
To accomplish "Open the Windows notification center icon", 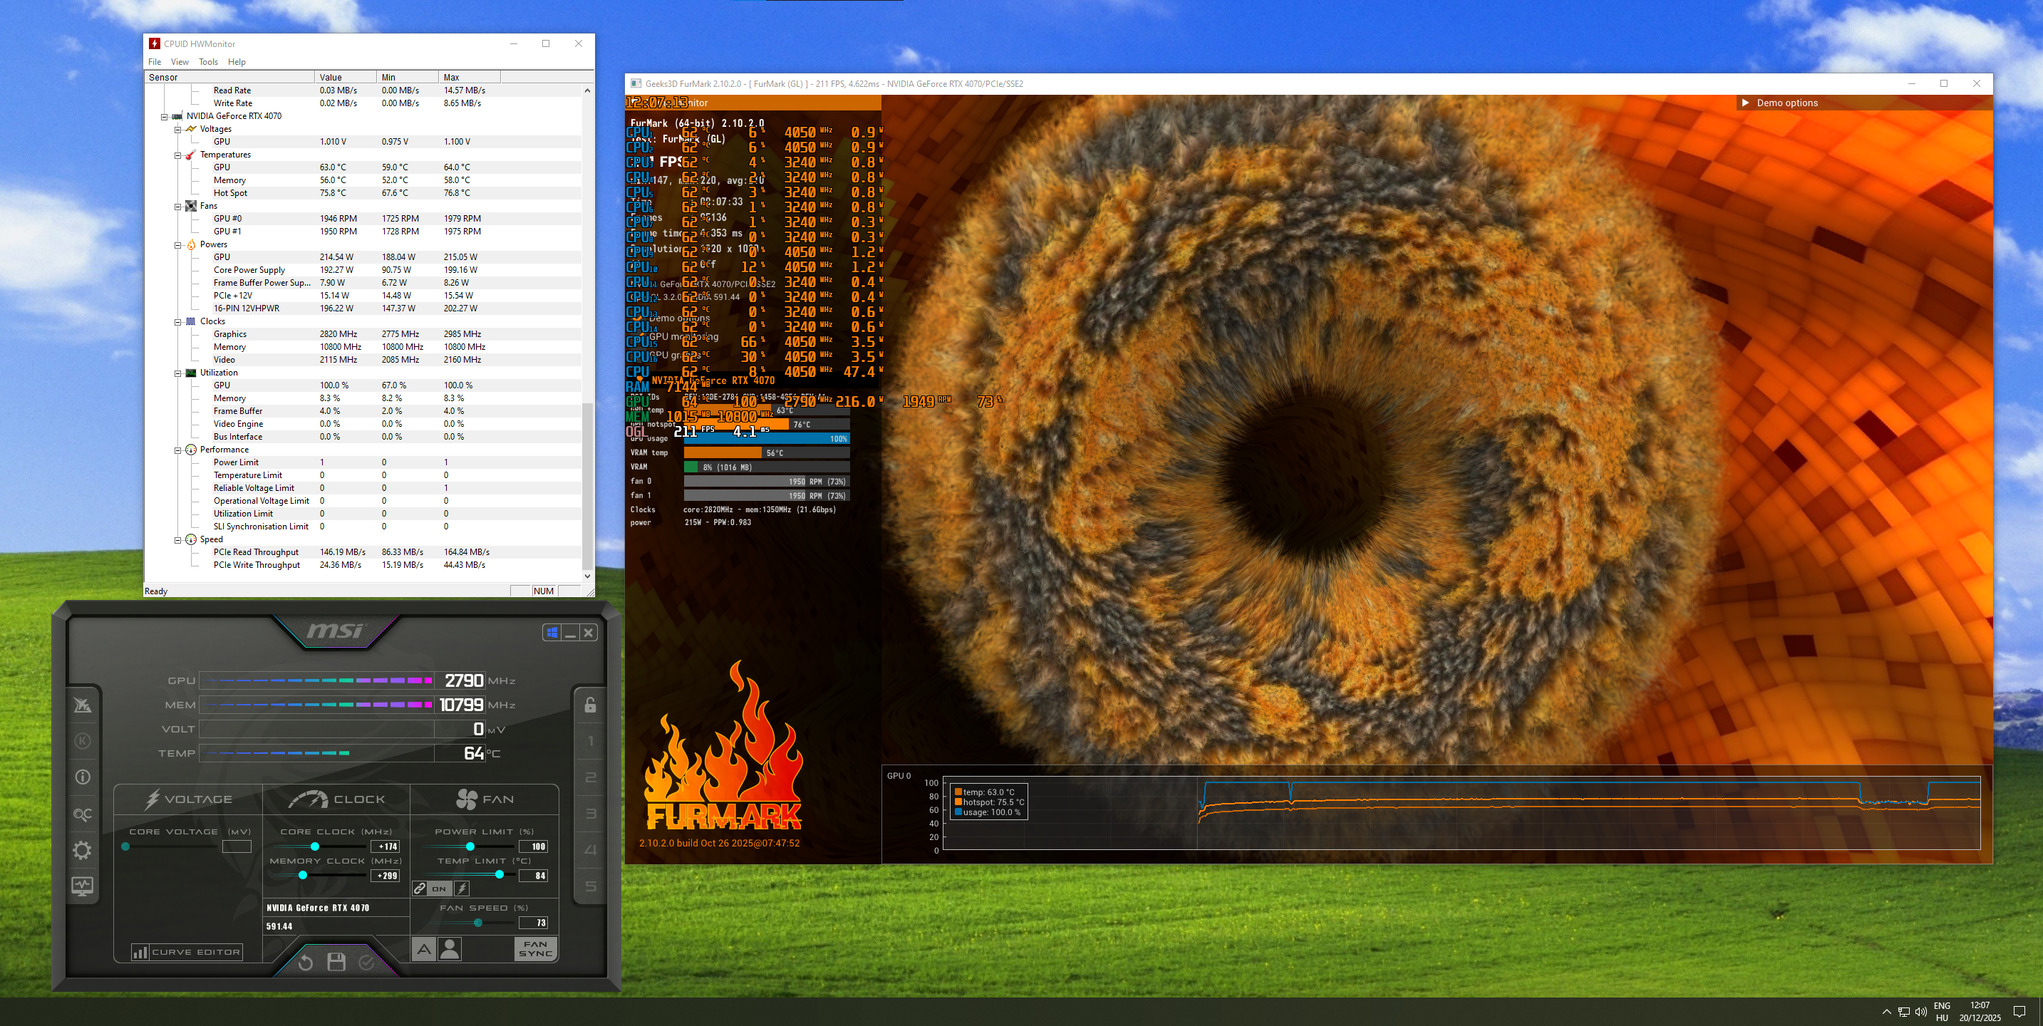I will 2019,1012.
